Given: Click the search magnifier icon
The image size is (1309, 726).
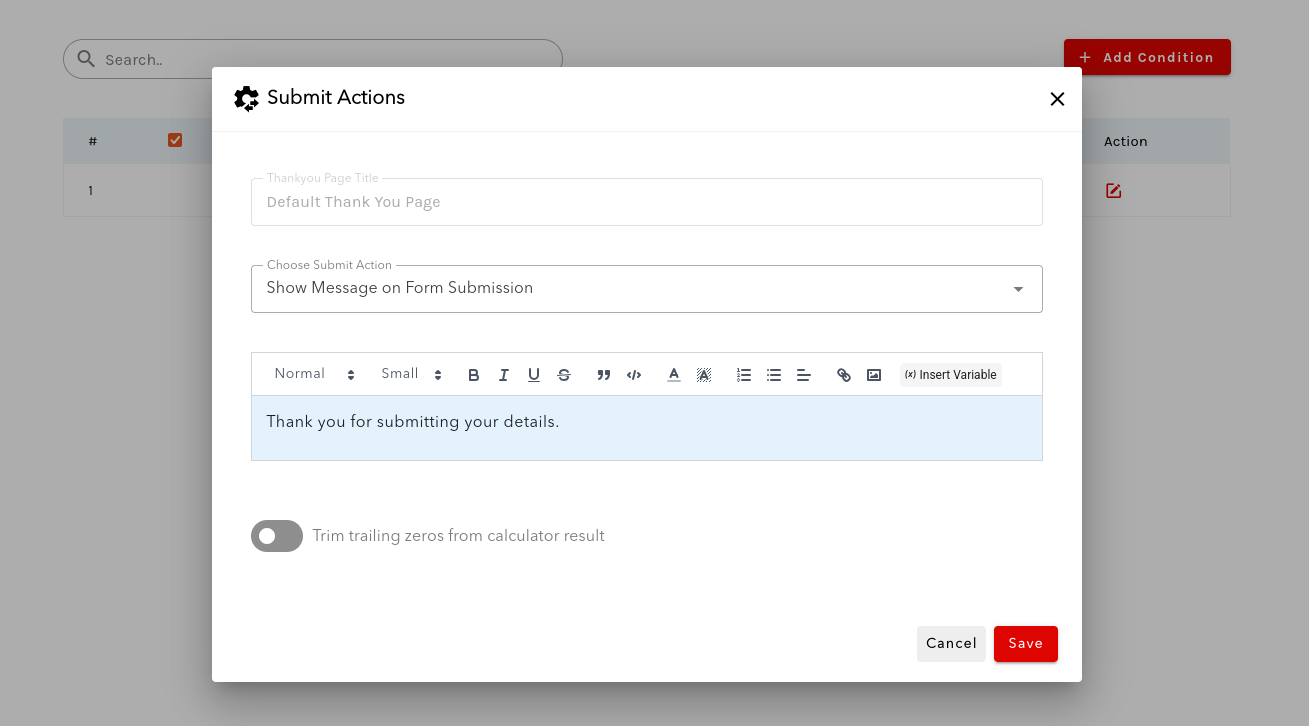Looking at the screenshot, I should pyautogui.click(x=86, y=58).
